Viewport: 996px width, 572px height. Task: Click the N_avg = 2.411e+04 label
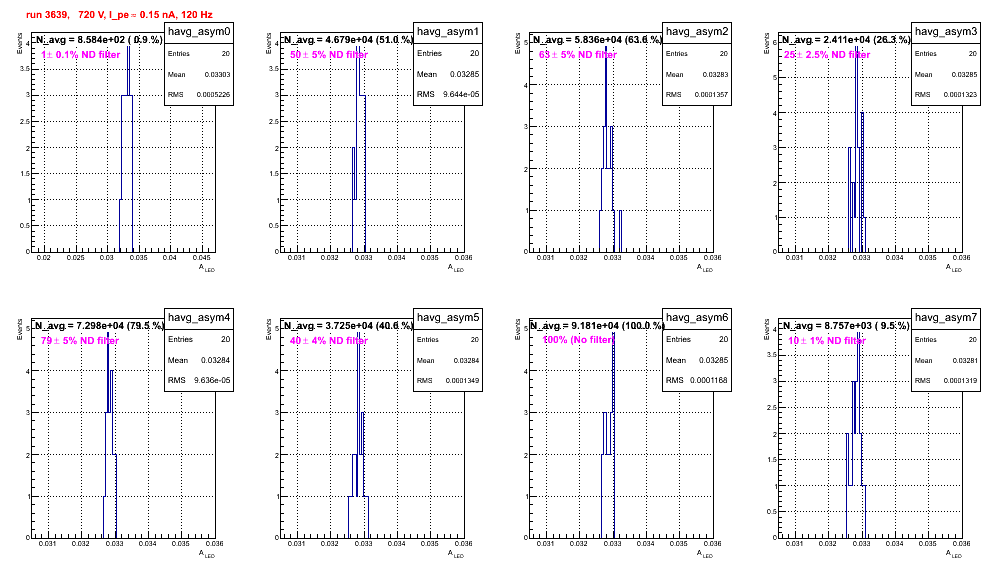[846, 39]
